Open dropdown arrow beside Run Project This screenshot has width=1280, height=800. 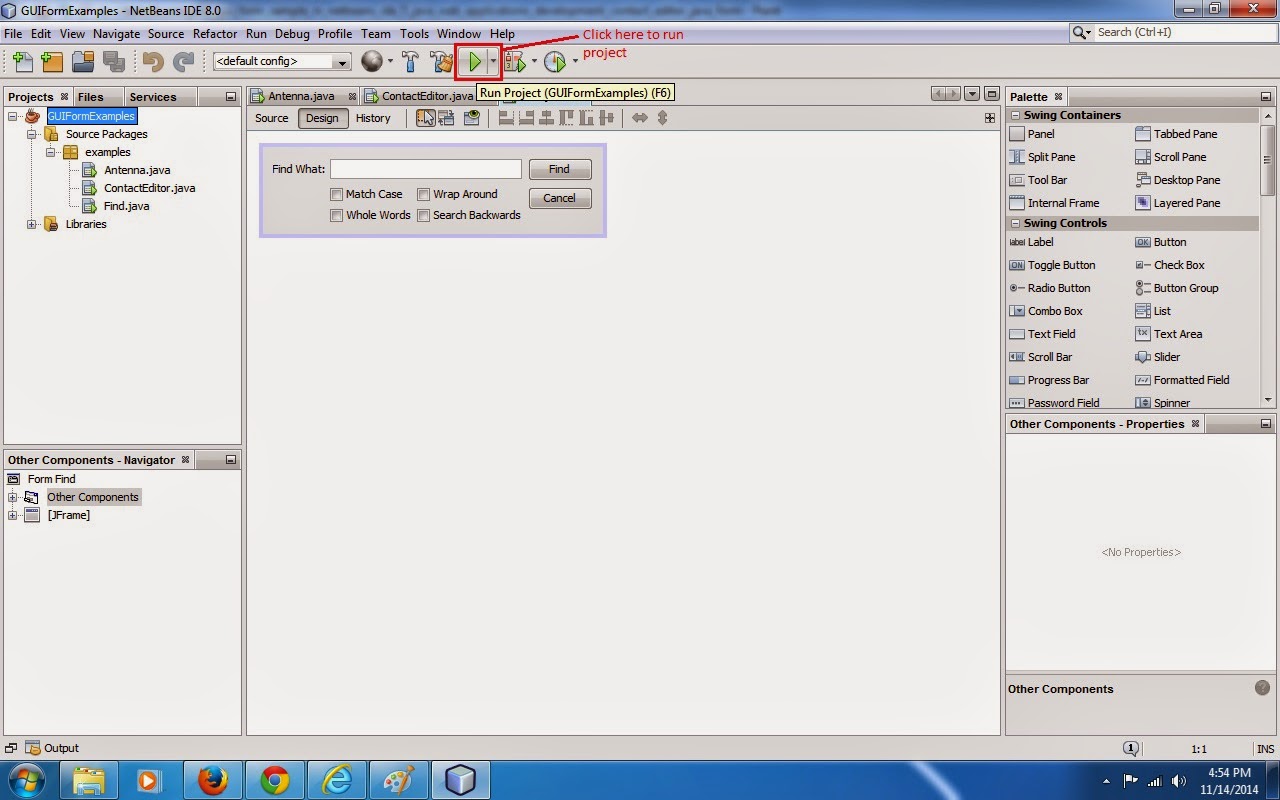tap(493, 62)
